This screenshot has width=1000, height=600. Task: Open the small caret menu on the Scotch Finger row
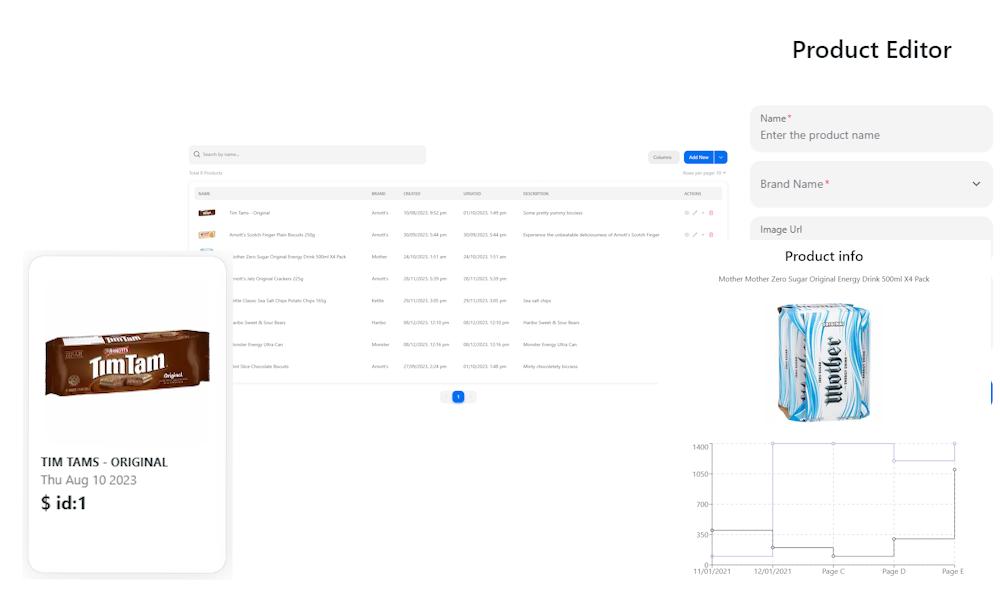[703, 235]
